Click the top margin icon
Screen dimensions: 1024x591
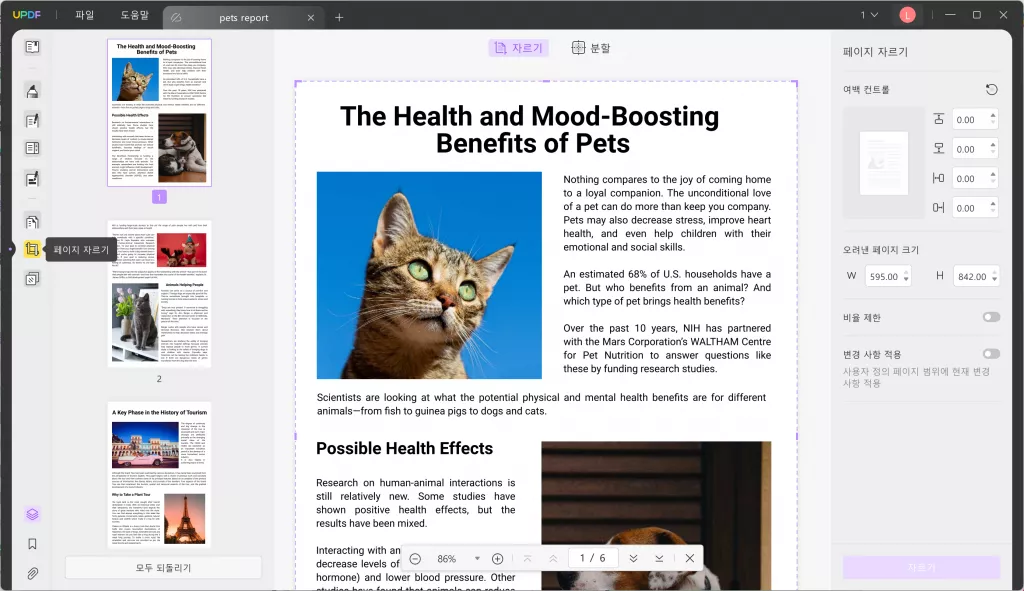[938, 119]
